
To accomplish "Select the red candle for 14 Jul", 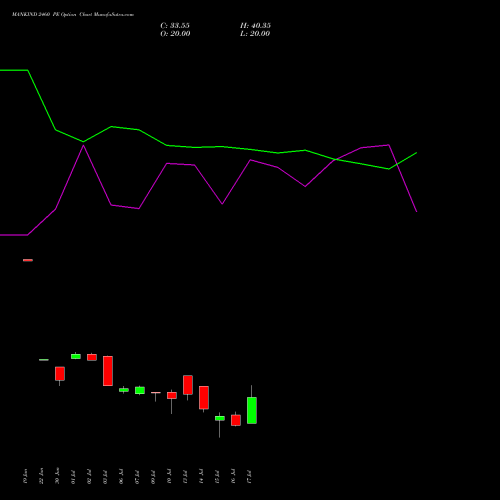I will [204, 398].
